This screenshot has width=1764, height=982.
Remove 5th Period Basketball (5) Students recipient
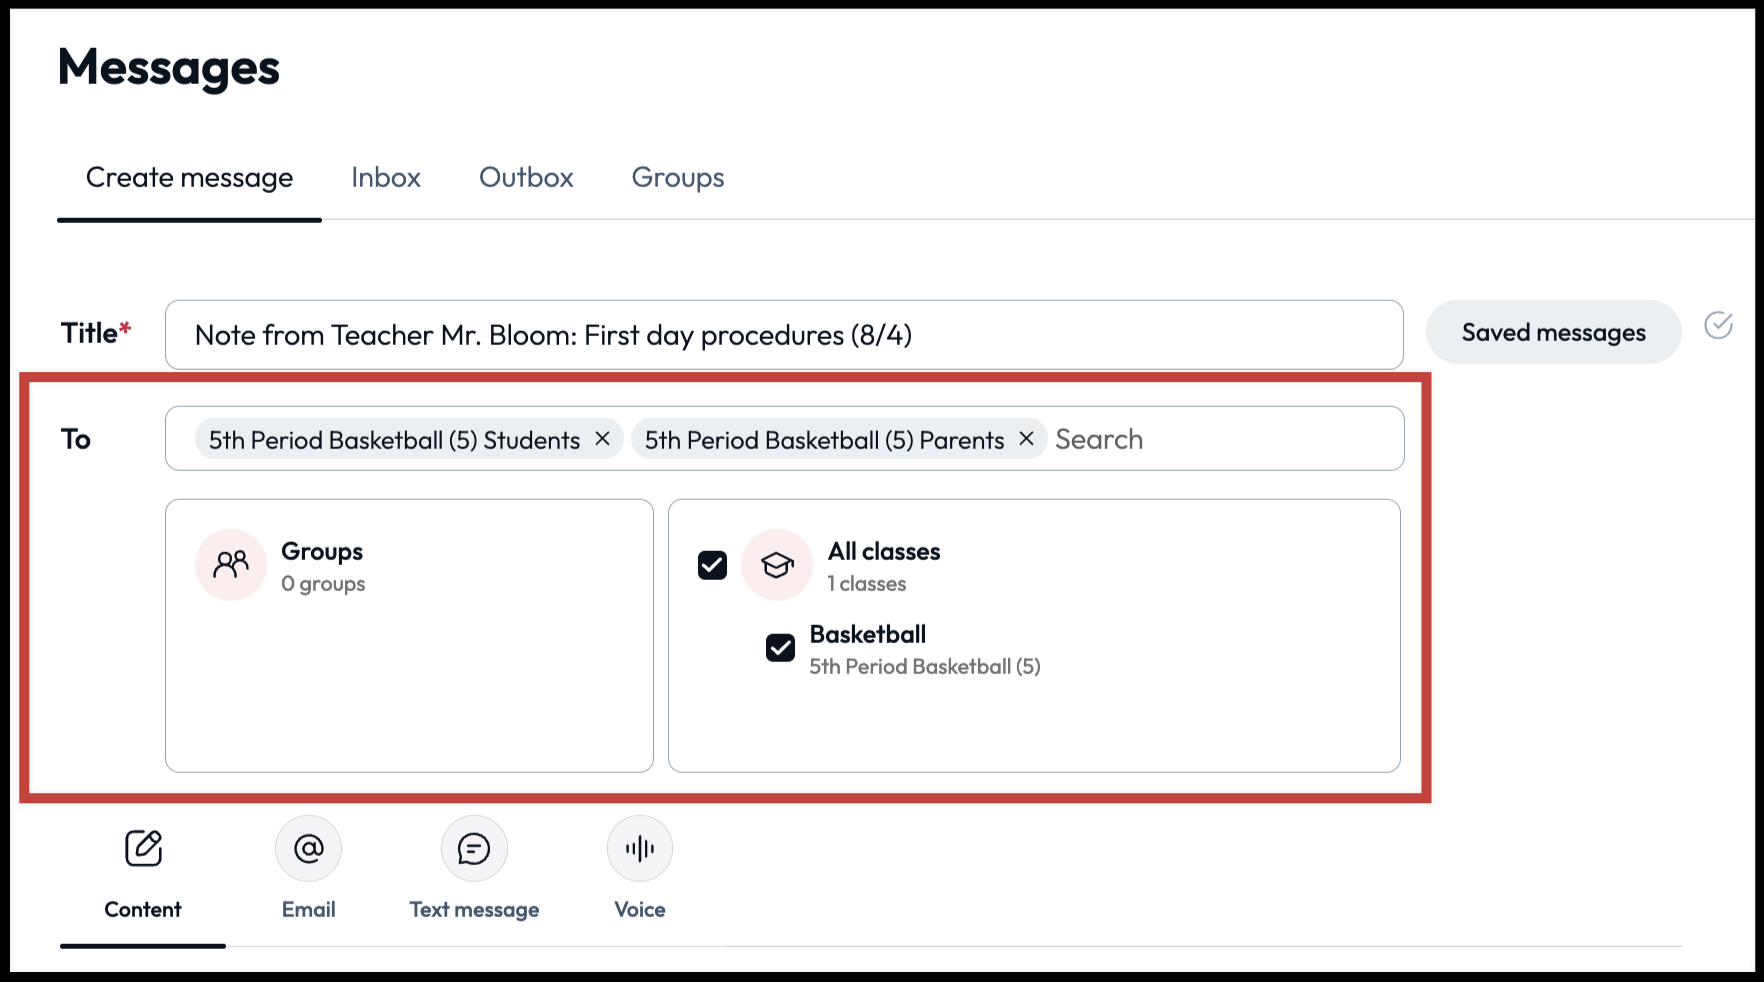(603, 439)
